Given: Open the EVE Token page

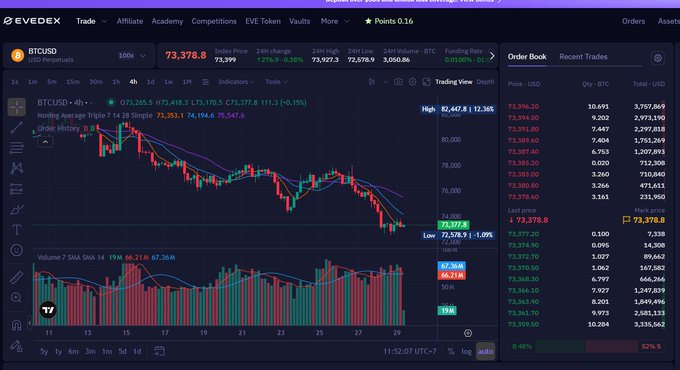Looking at the screenshot, I should point(263,21).
